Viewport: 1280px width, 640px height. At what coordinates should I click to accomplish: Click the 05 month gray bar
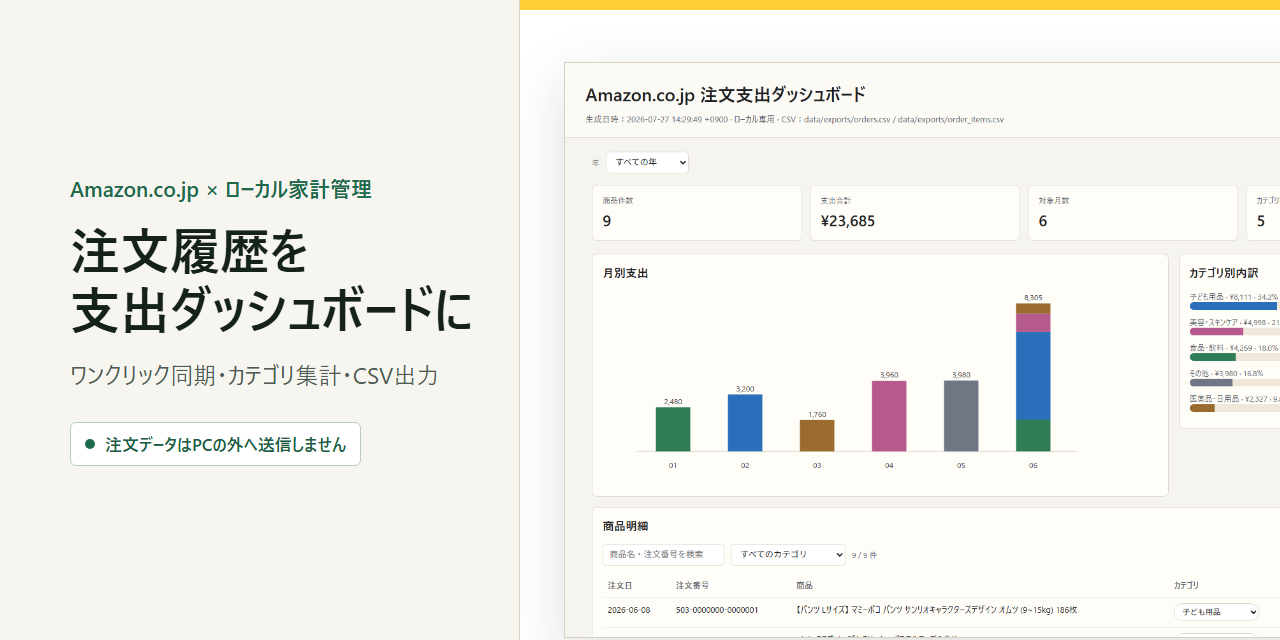pos(961,416)
